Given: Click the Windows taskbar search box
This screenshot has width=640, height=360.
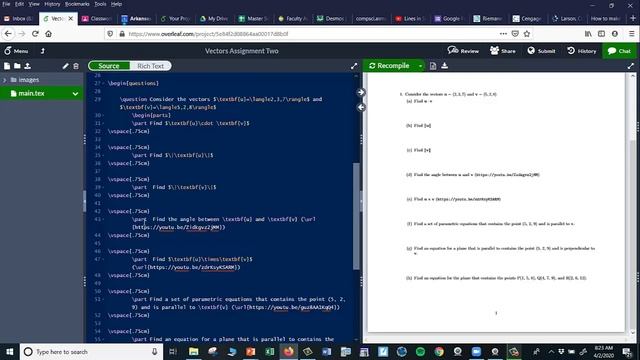Looking at the screenshot, I should (91, 352).
